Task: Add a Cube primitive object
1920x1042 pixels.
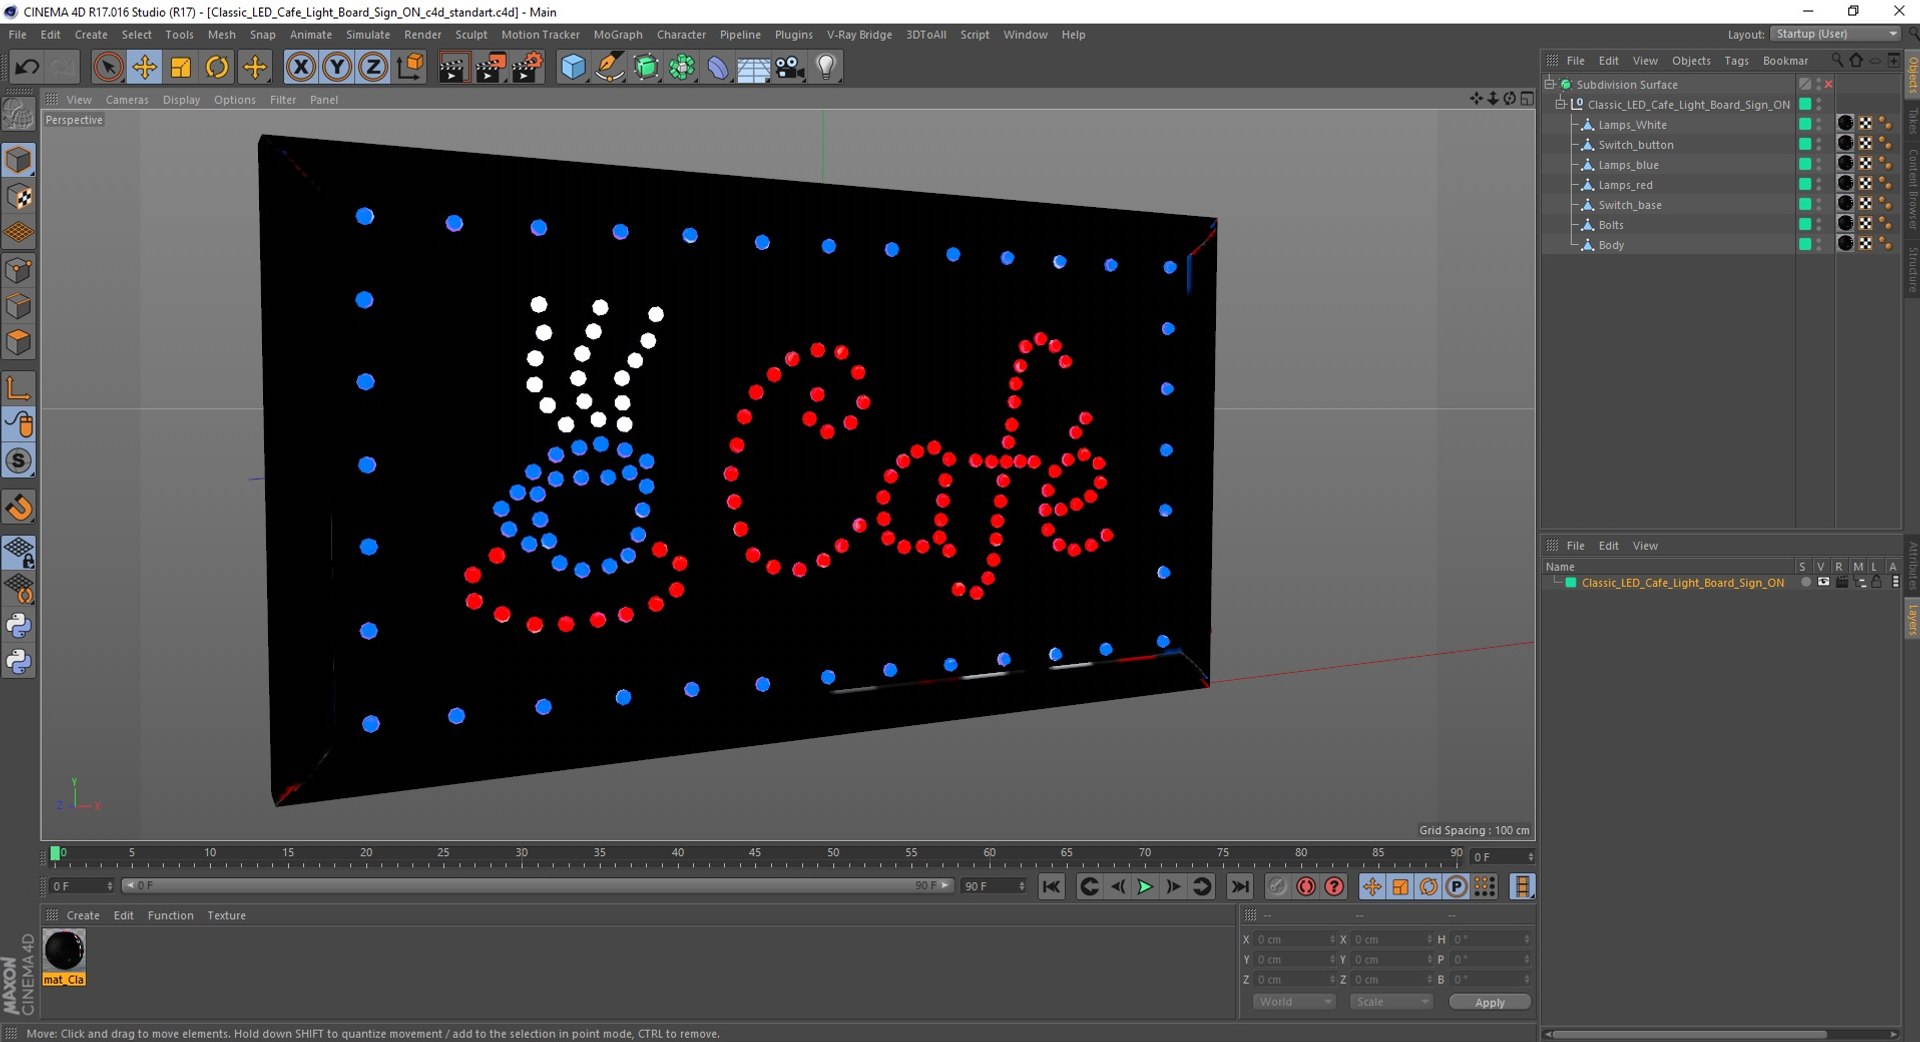Action: point(573,67)
